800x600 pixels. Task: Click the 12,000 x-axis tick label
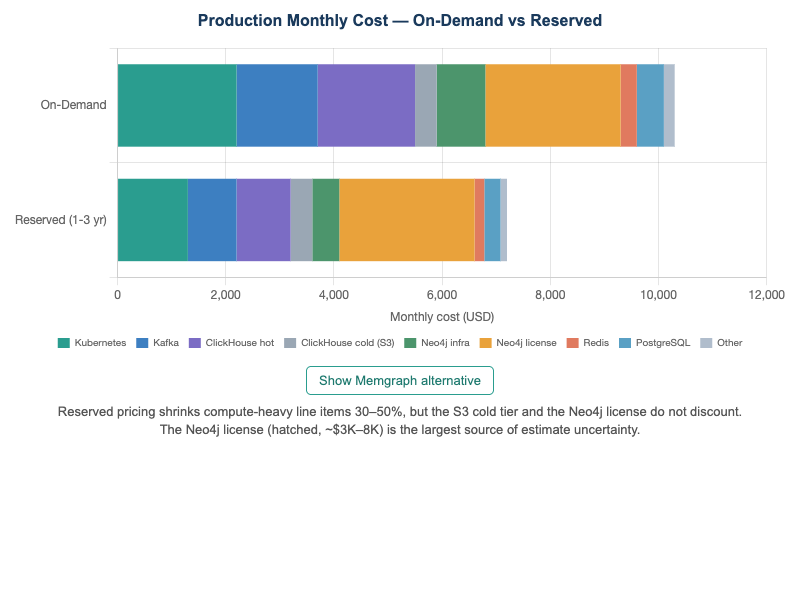(766, 295)
